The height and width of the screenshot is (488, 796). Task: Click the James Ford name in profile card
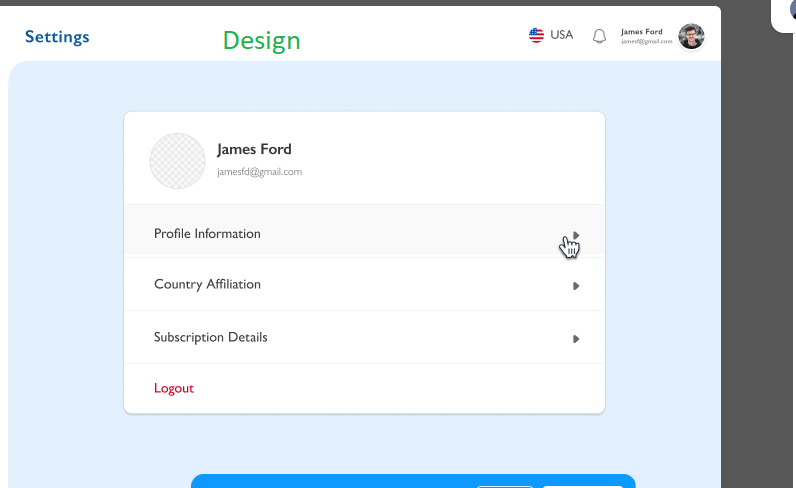254,149
